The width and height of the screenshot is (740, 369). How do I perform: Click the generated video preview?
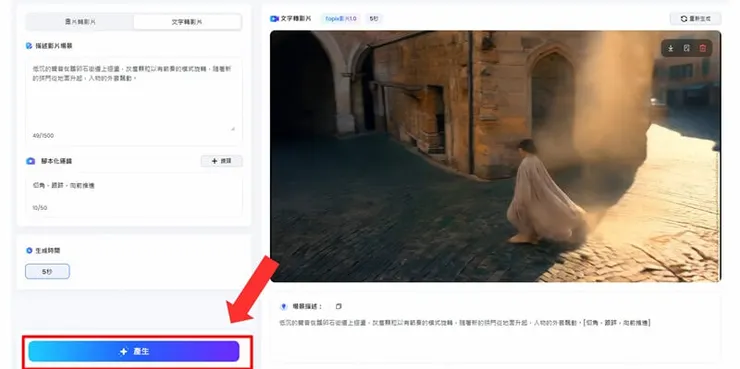[x=495, y=156]
